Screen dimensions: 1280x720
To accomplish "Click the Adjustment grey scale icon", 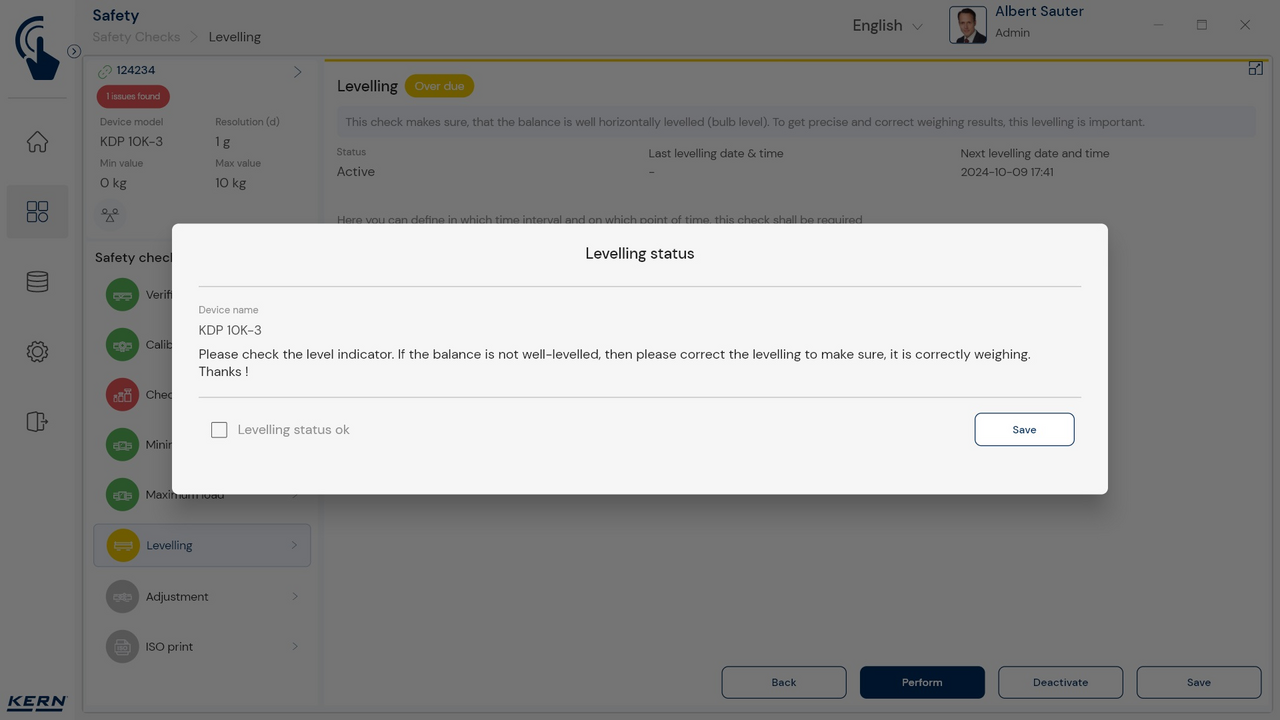I will pyautogui.click(x=123, y=597).
